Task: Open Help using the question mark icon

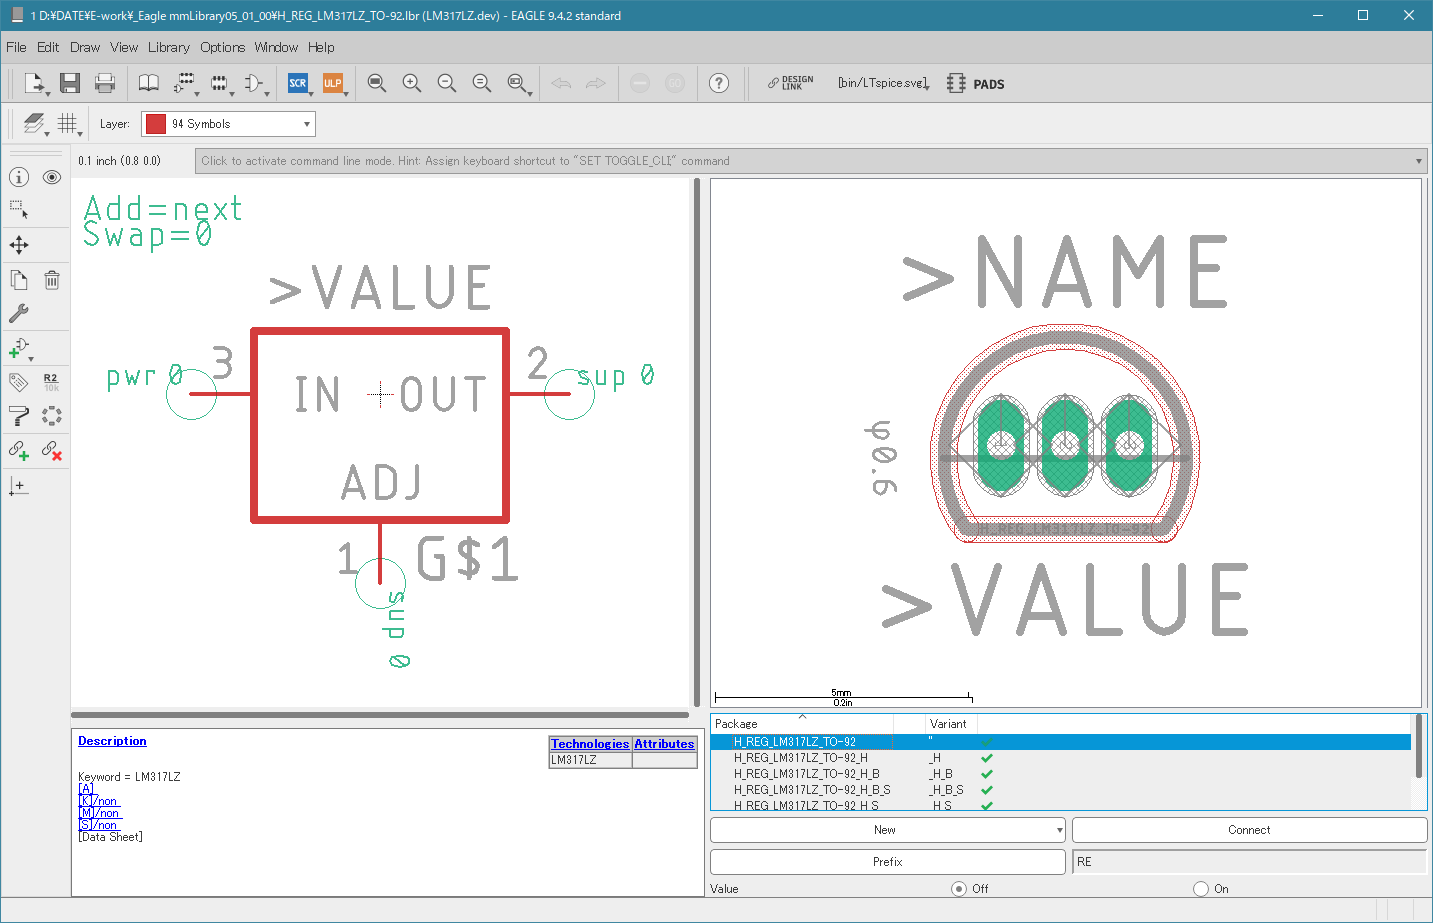Action: click(x=718, y=83)
